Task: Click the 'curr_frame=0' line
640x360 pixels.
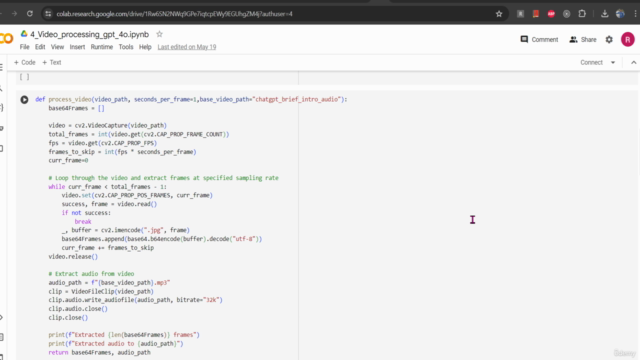Action: [x=68, y=160]
